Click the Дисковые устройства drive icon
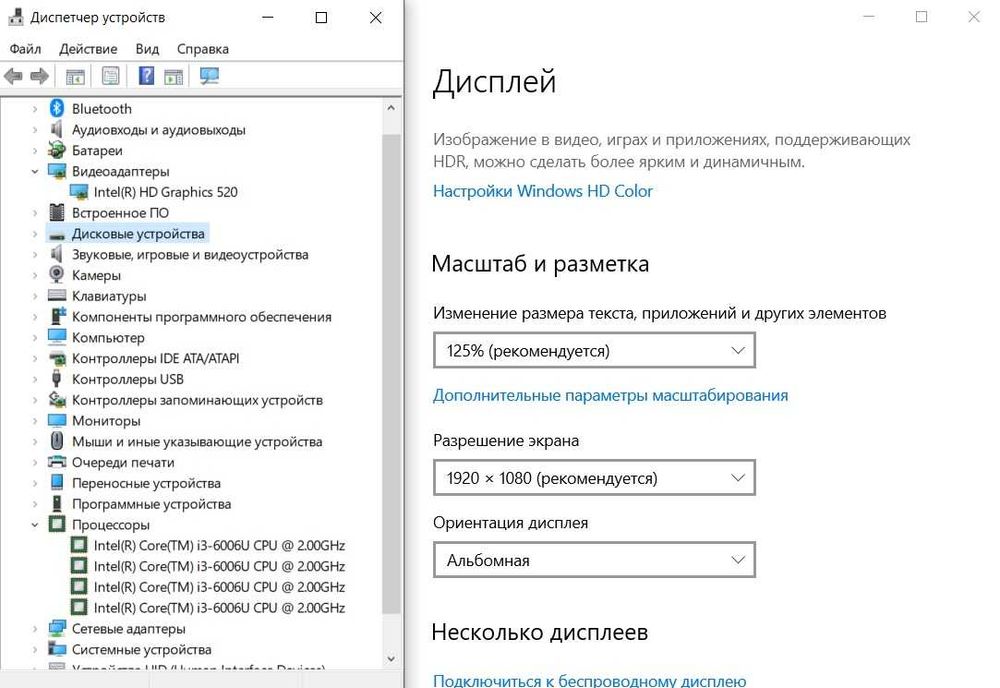Image resolution: width=1000 pixels, height=688 pixels. (x=57, y=235)
